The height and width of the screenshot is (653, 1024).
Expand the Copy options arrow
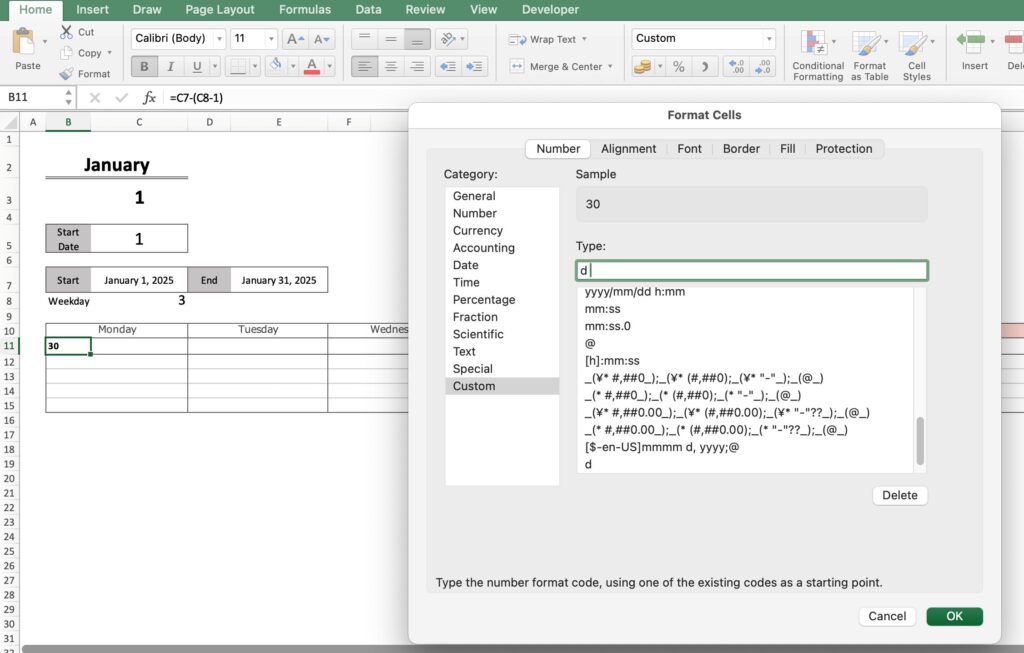[x=110, y=53]
